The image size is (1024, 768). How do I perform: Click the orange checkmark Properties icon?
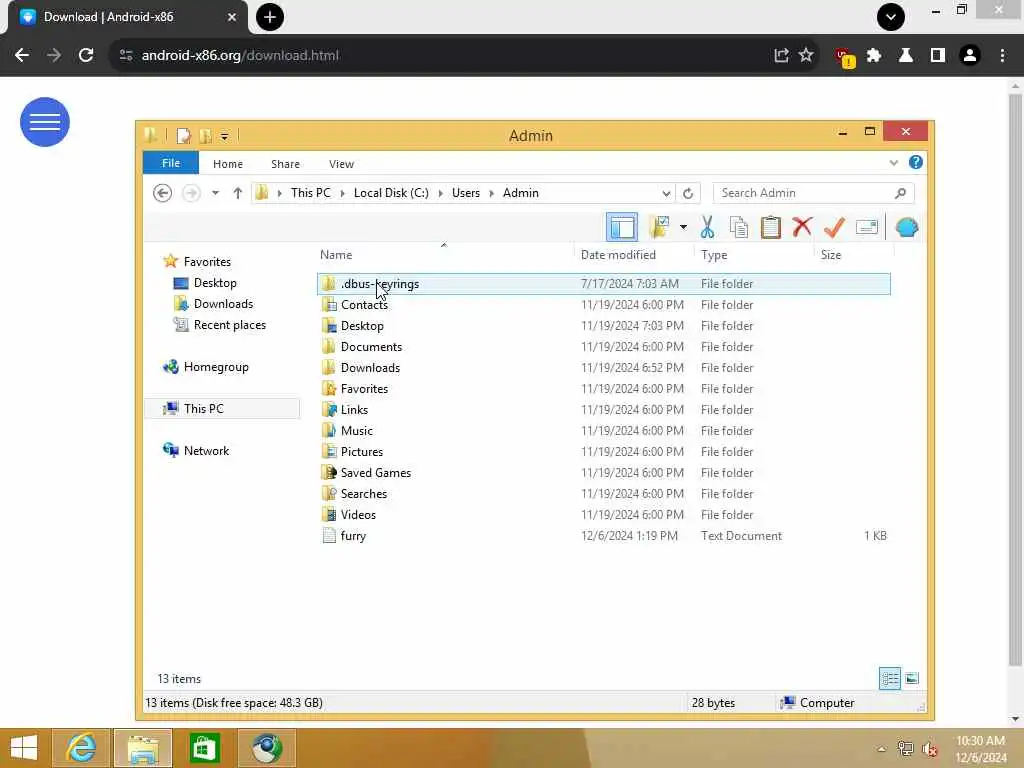click(x=834, y=227)
